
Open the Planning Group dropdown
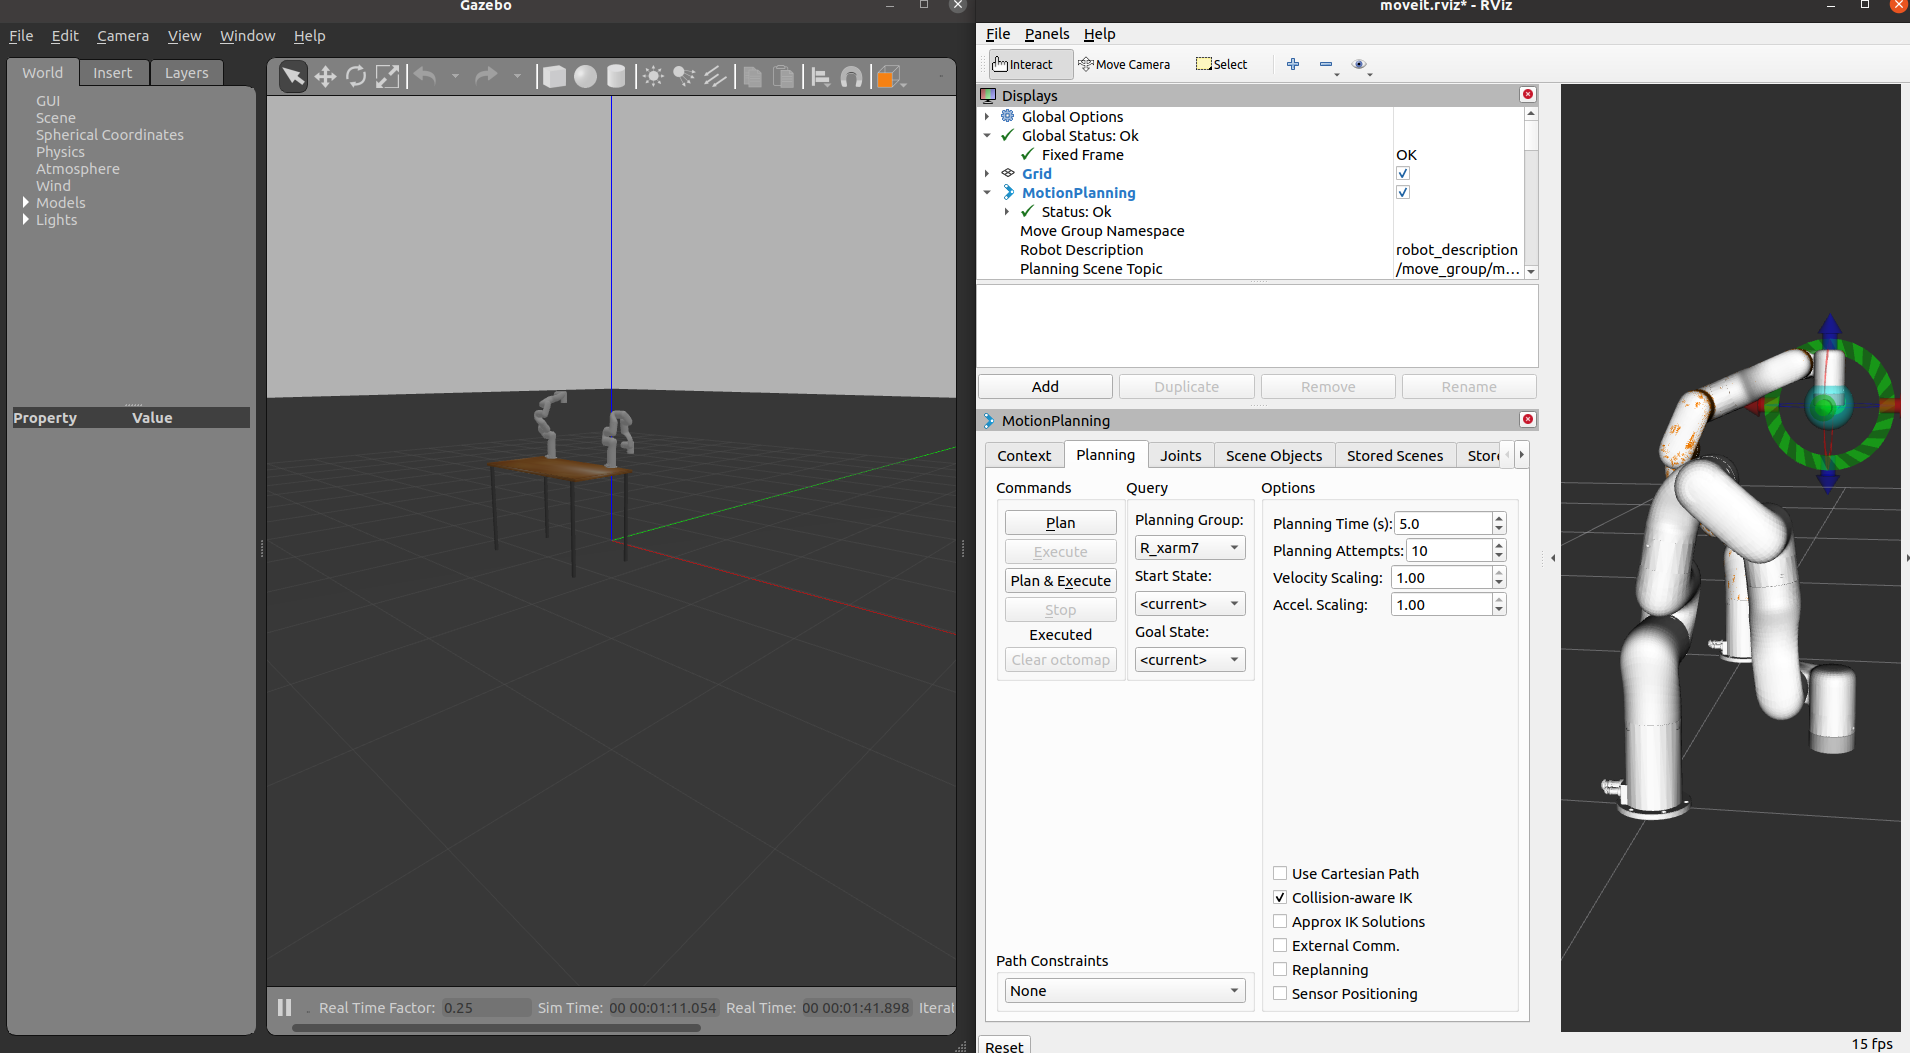[x=1189, y=547]
